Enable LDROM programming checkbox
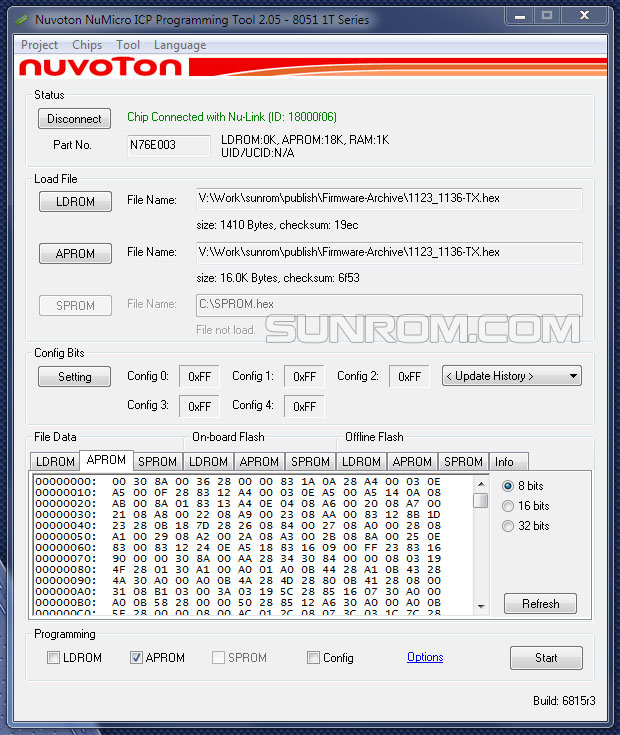This screenshot has width=620, height=735. click(x=53, y=658)
